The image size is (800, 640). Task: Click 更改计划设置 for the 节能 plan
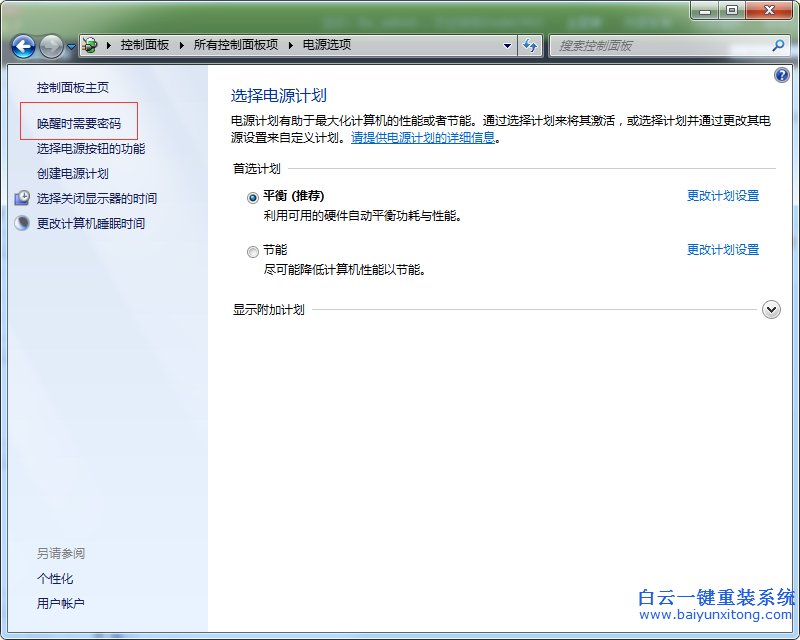point(722,250)
